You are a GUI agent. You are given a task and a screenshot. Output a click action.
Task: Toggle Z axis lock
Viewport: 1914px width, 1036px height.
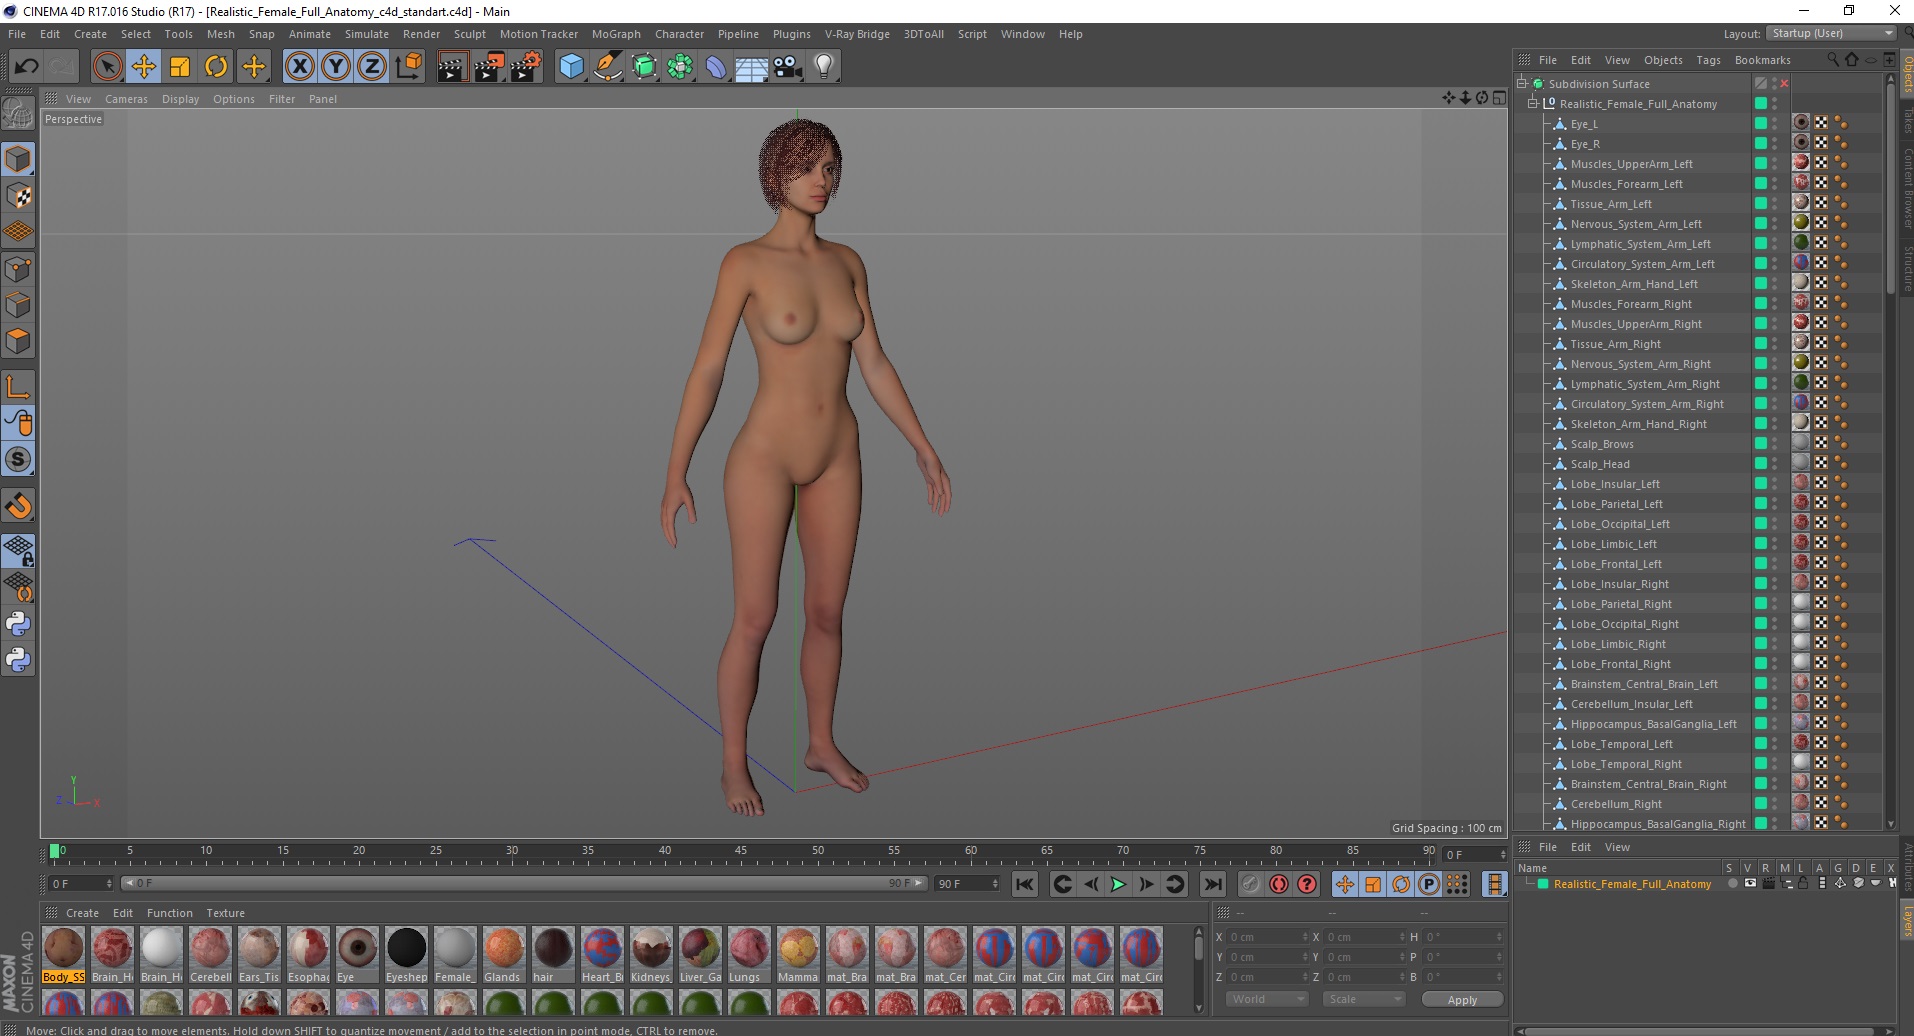(x=372, y=67)
